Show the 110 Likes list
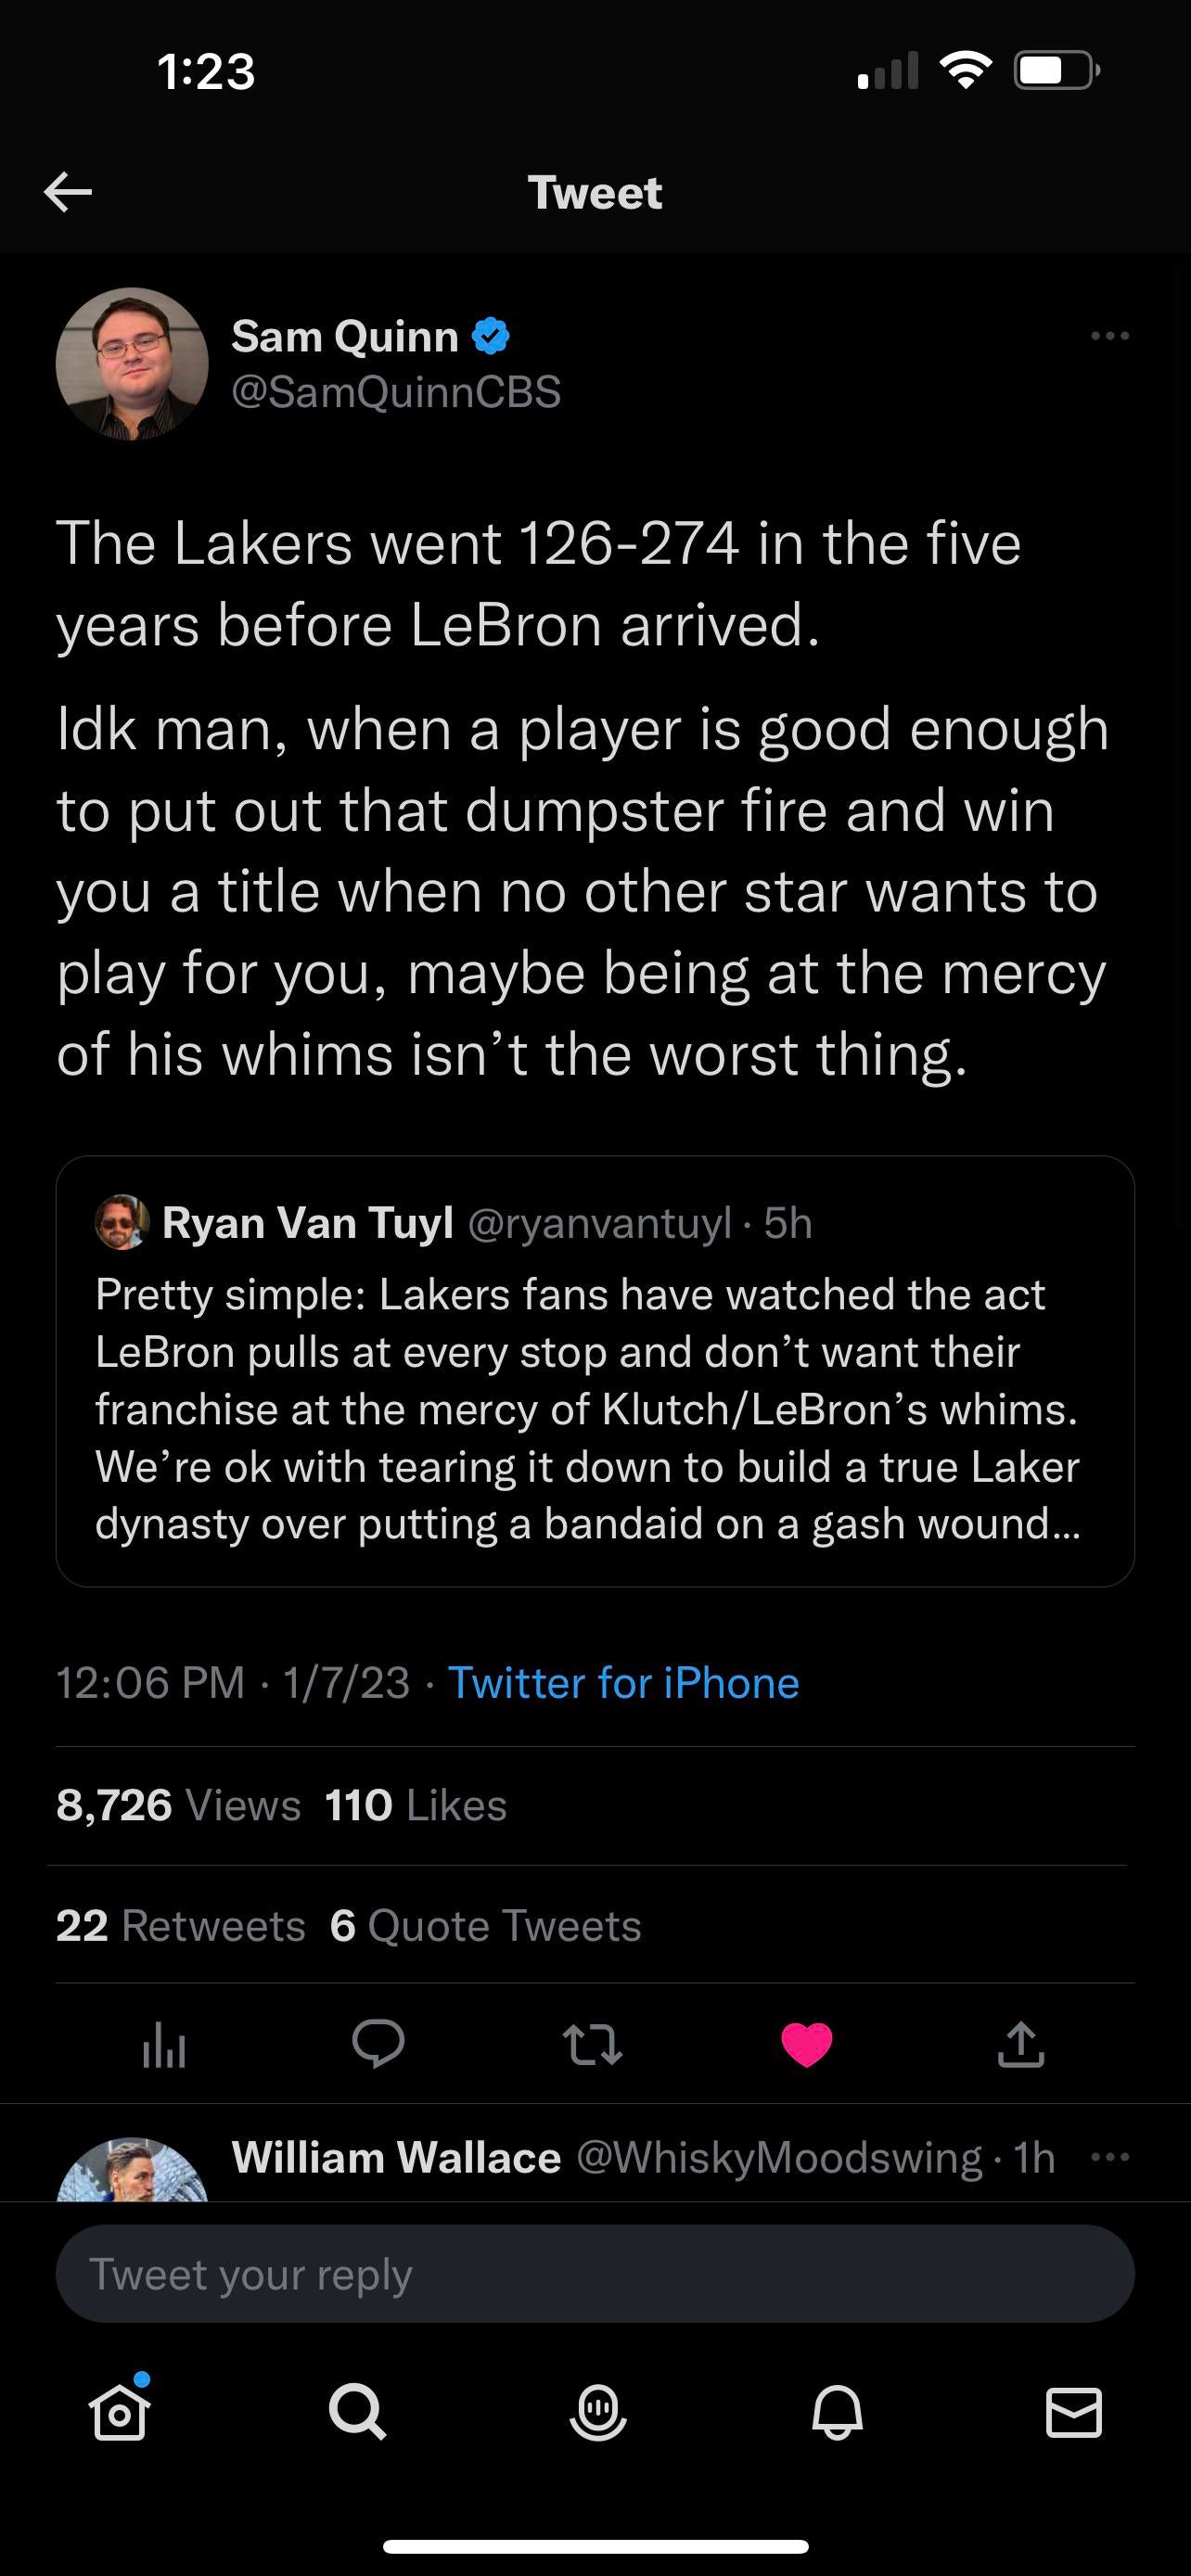The image size is (1191, 2576). click(x=416, y=1805)
